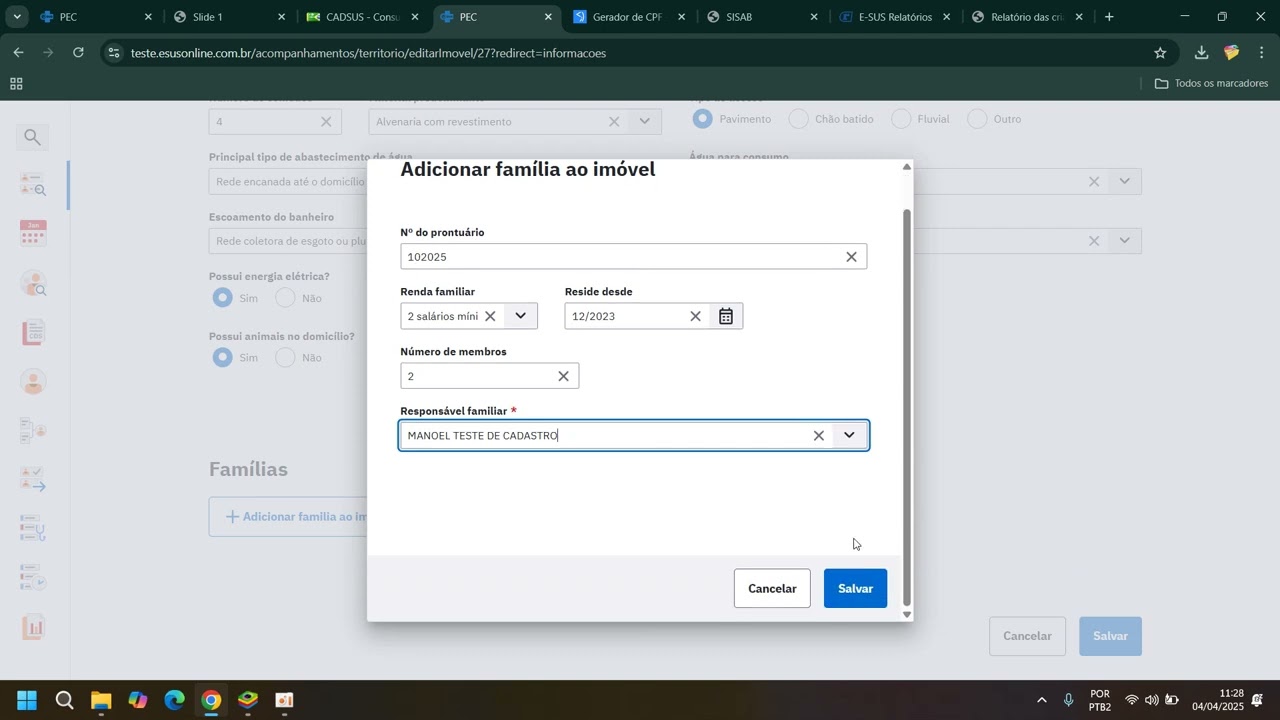This screenshot has height=720, width=1280.
Task: Clear the Água para consumo selection
Action: point(1094,182)
